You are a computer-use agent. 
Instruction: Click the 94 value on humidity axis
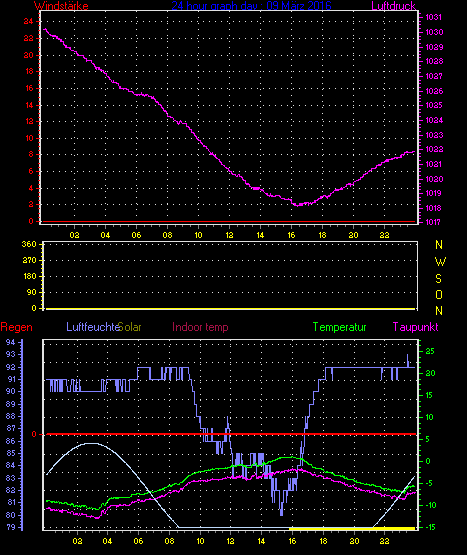click(11, 342)
